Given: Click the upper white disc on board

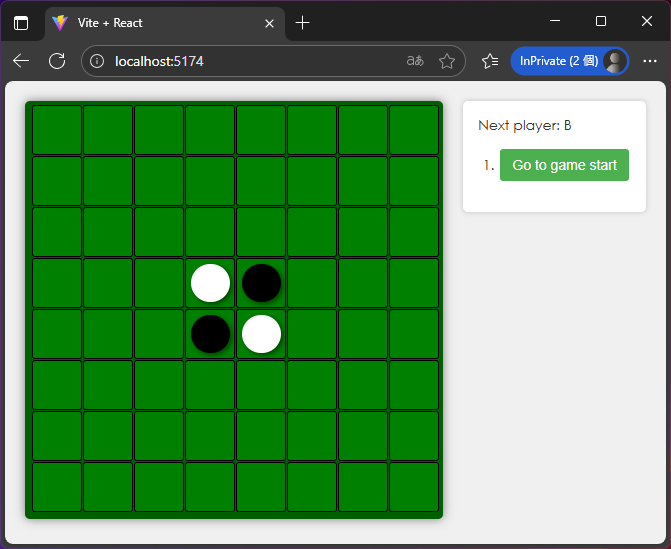Looking at the screenshot, I should click(x=210, y=283).
